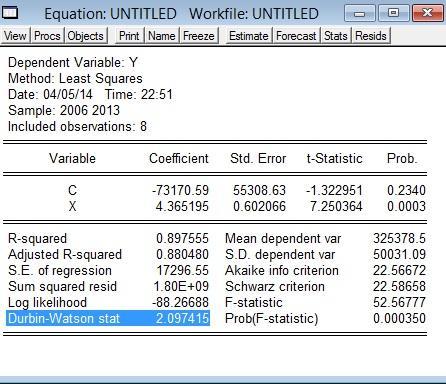
Task: Click the Print button
Action: point(129,36)
